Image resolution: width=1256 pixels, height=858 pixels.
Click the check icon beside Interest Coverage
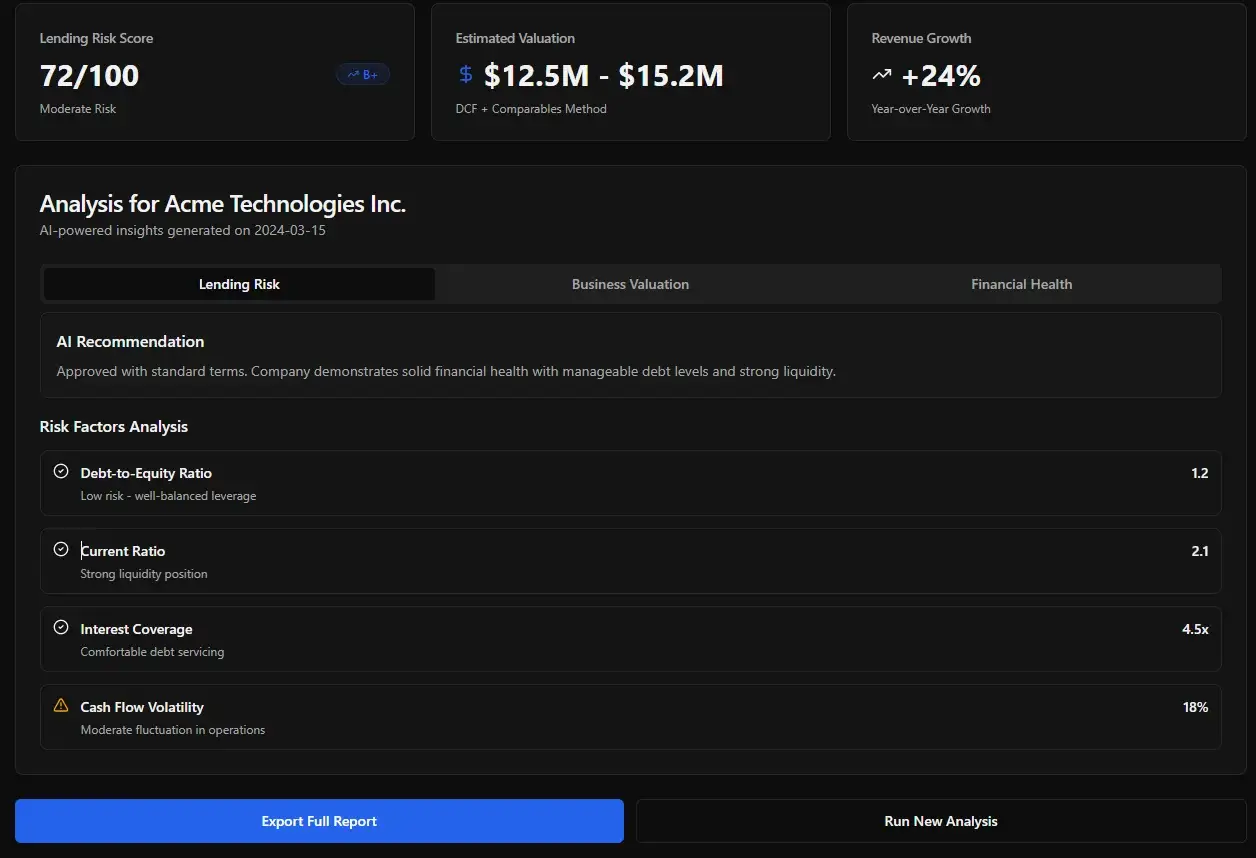[61, 627]
